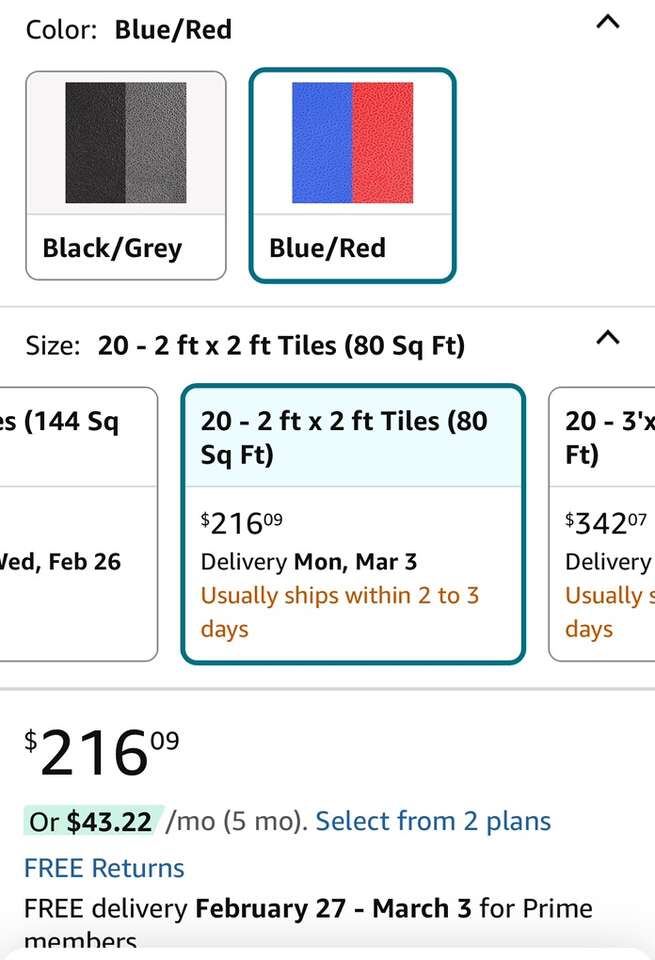Click Delivery Mon, Mar 3 in the selected card

coord(308,562)
